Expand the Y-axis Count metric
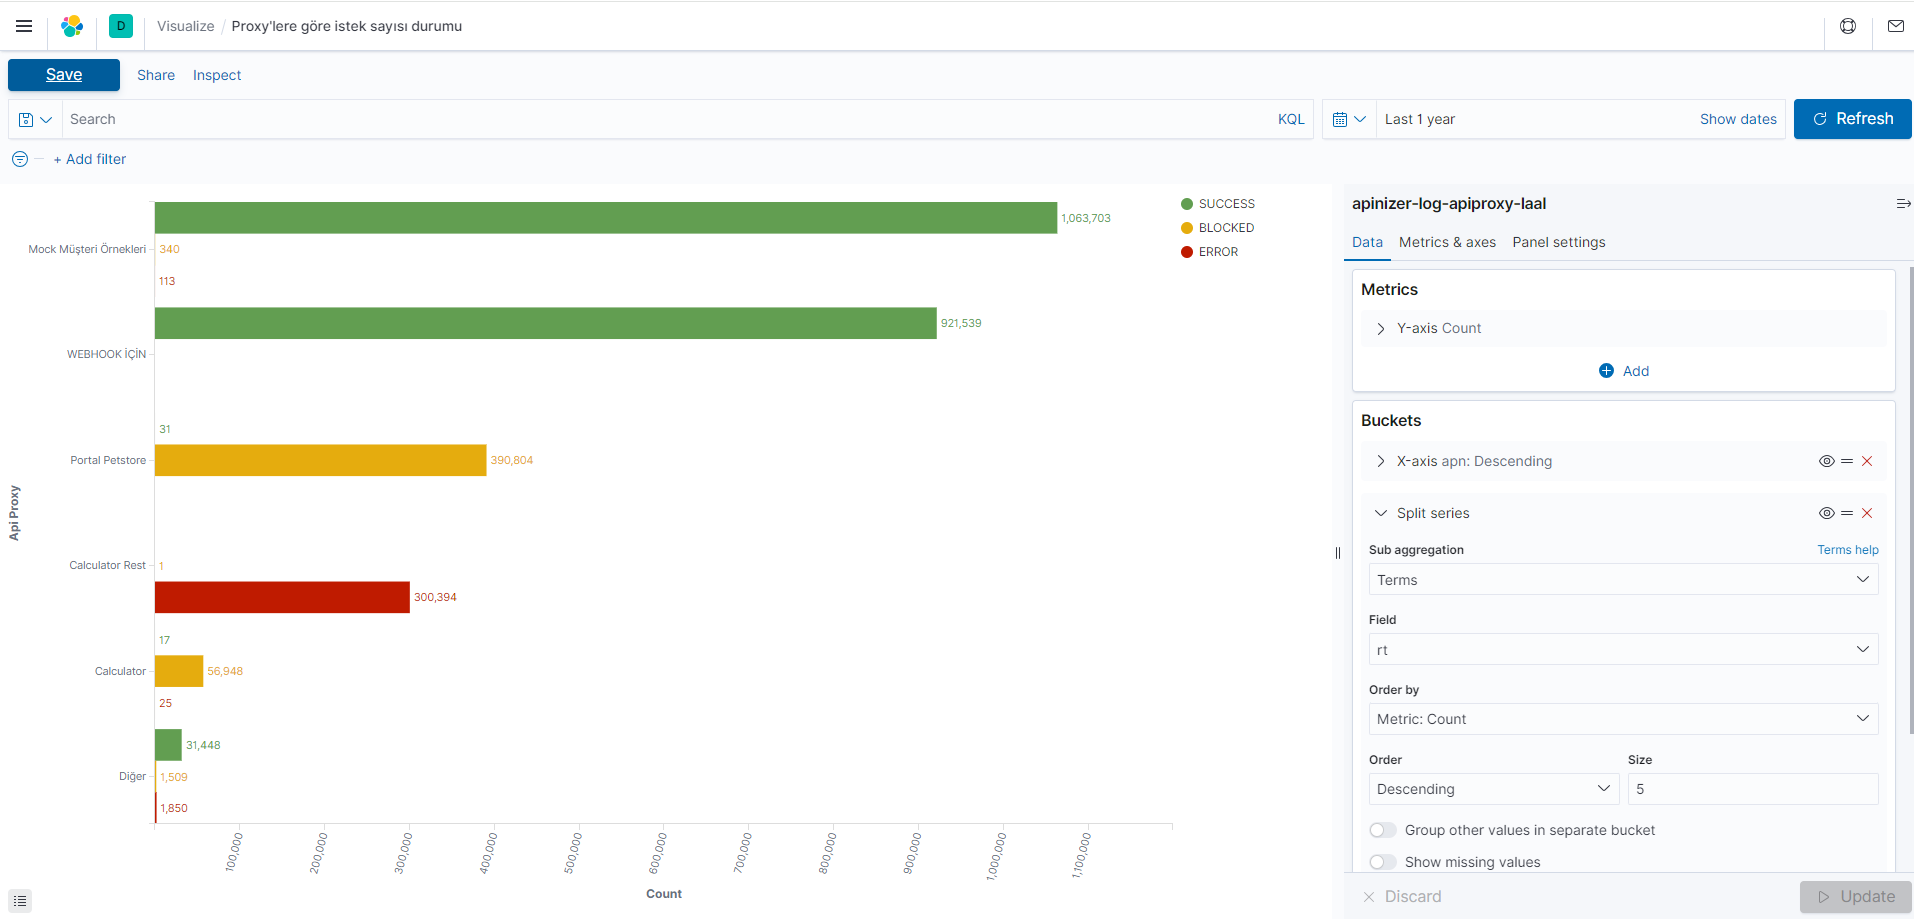This screenshot has width=1914, height=919. [1381, 328]
